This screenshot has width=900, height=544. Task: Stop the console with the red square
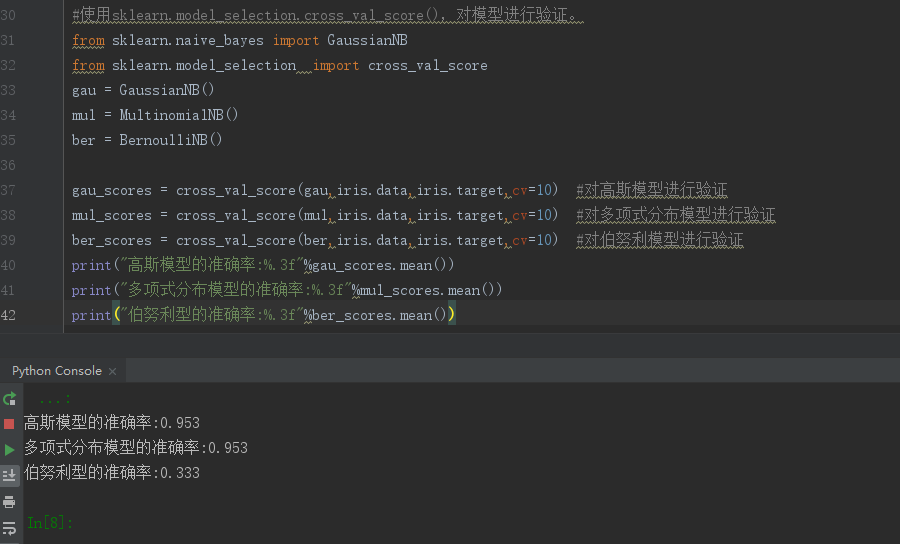click(9, 424)
